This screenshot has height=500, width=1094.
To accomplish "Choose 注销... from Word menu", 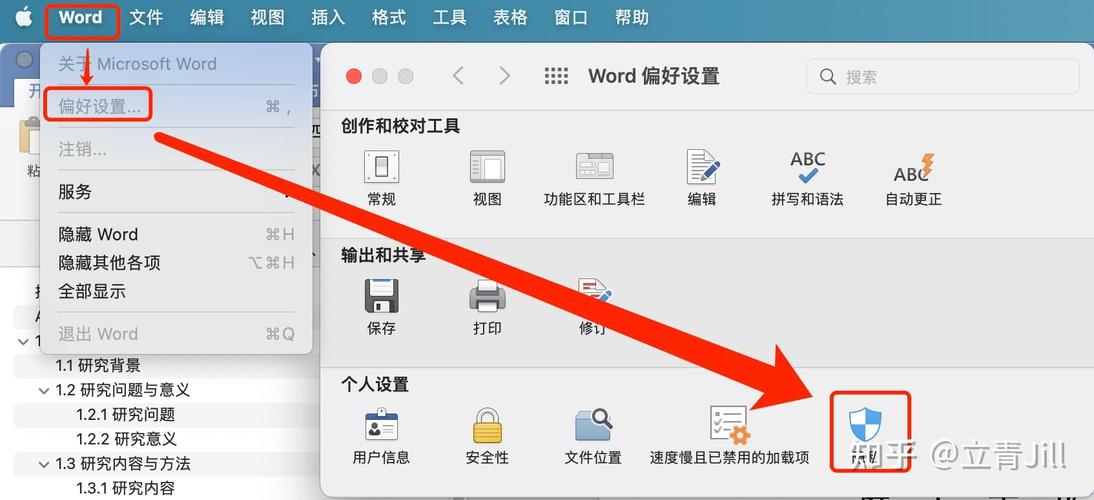I will [176, 149].
